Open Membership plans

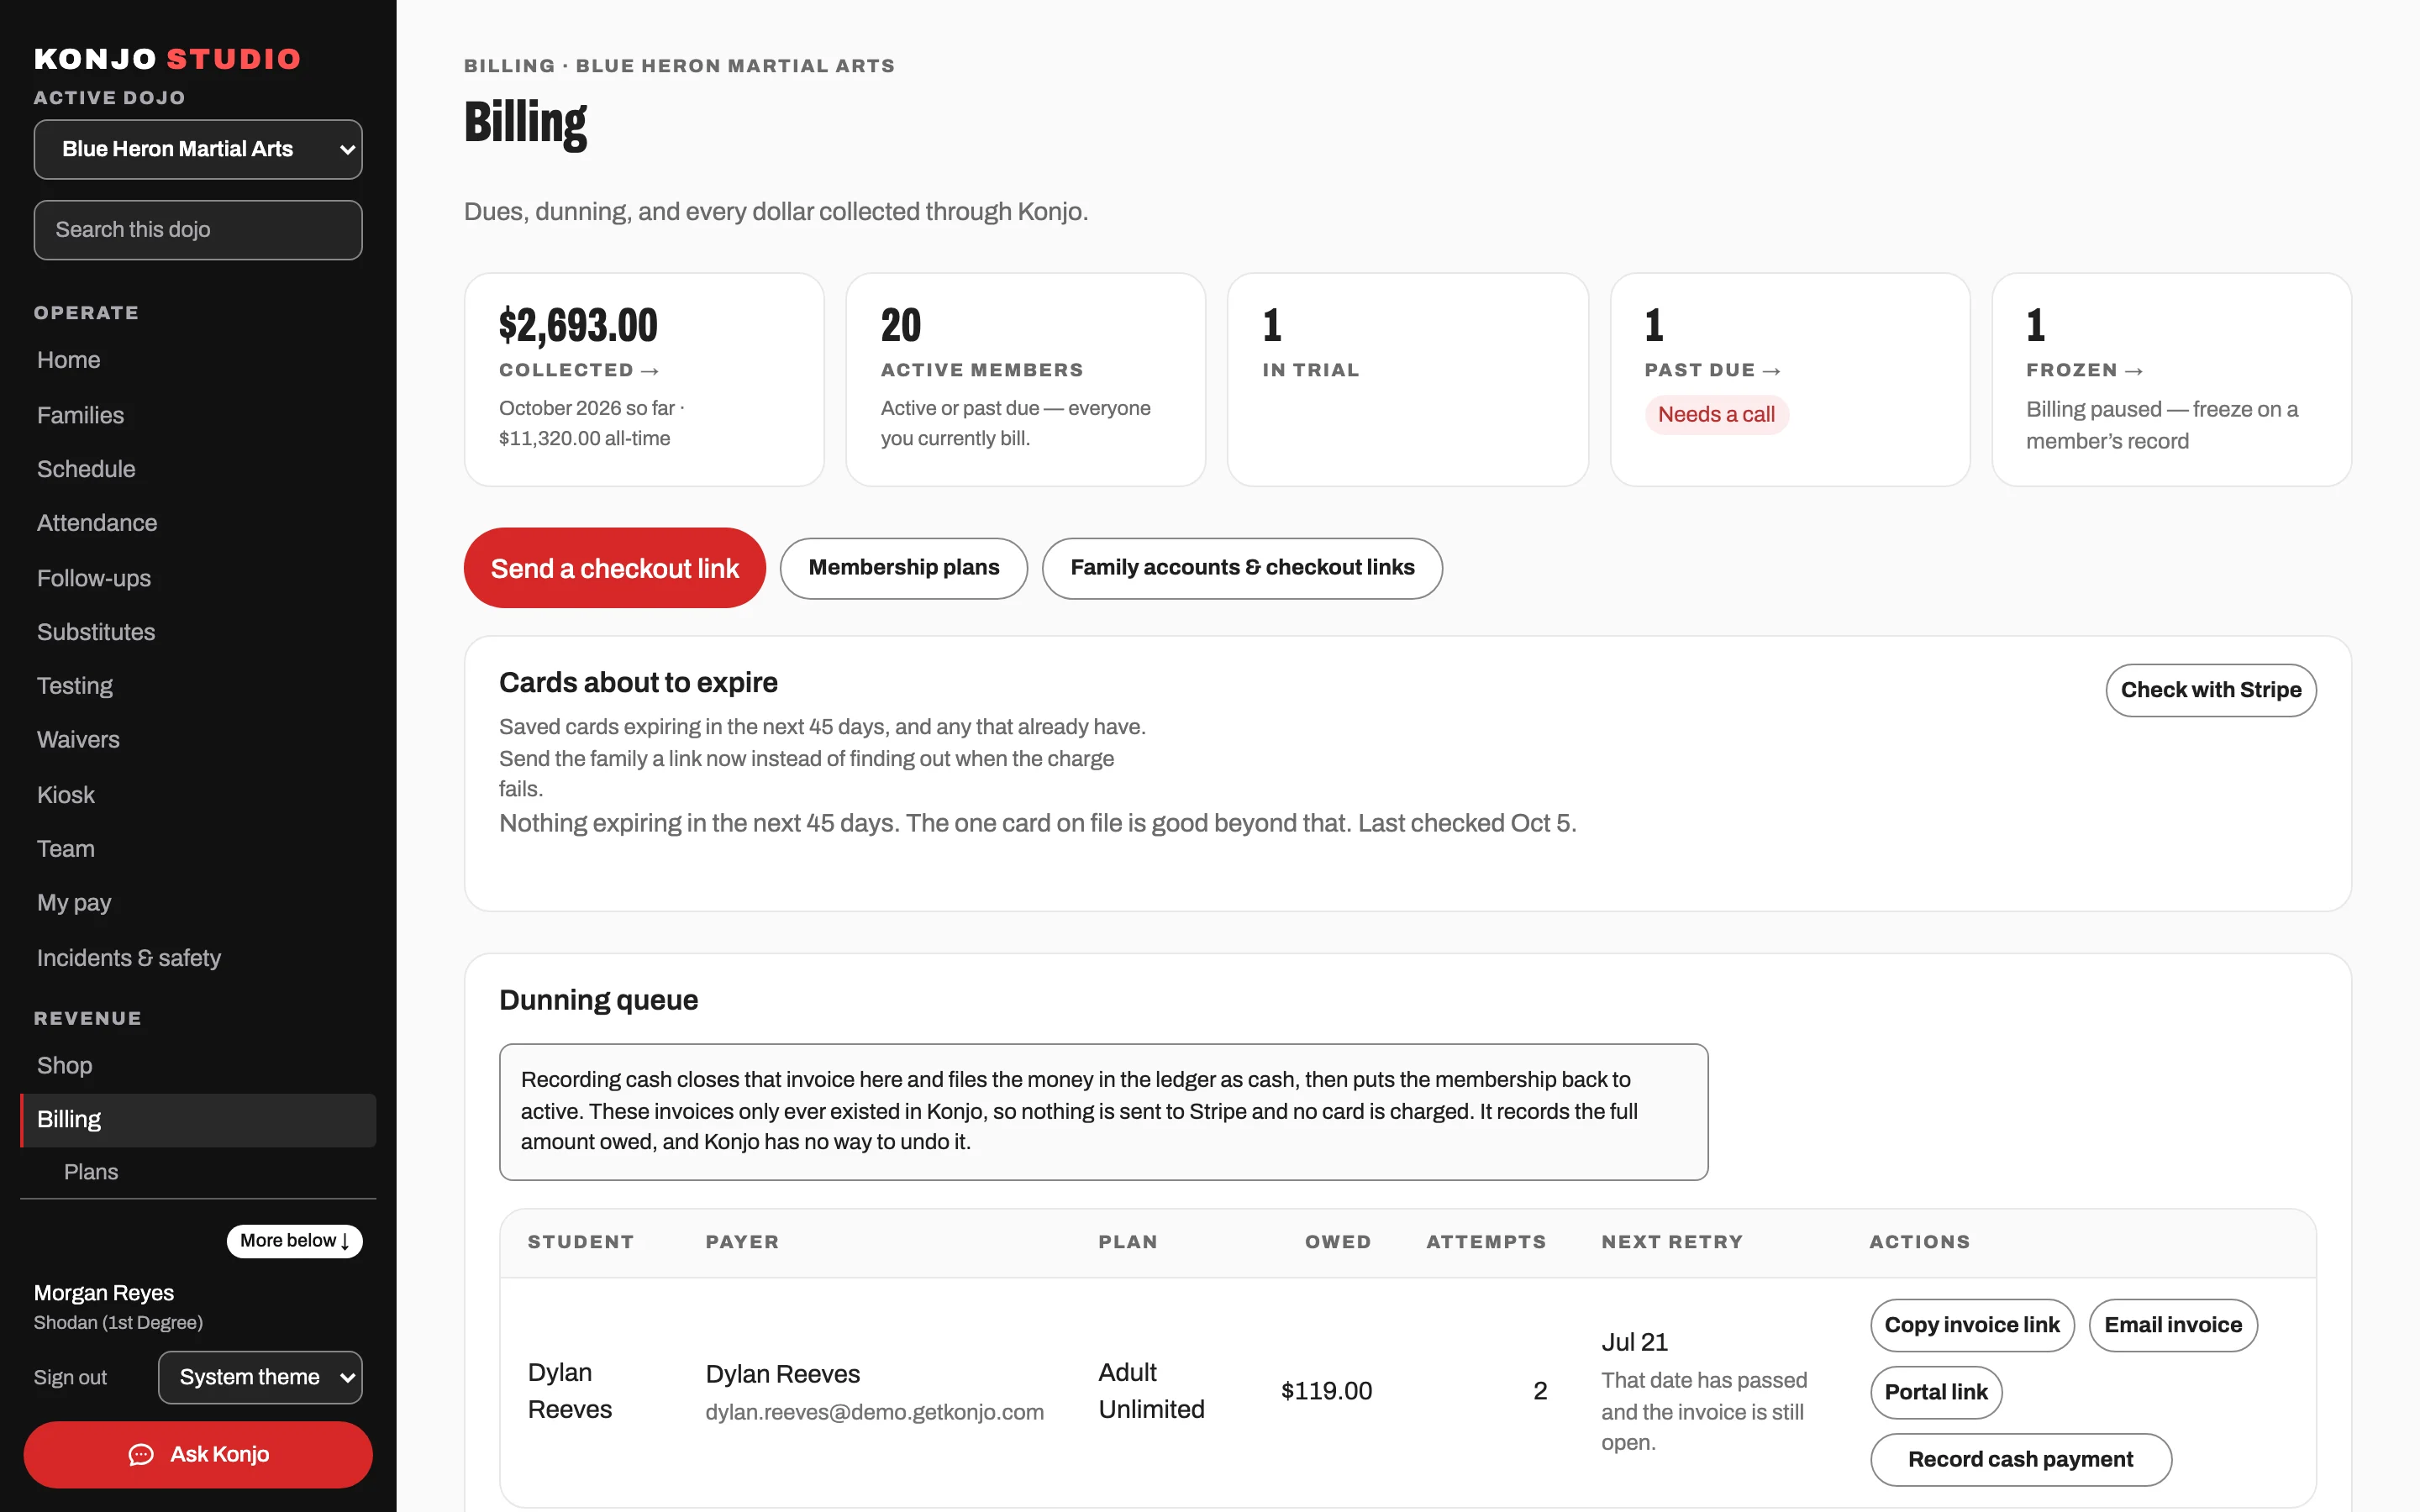903,568
